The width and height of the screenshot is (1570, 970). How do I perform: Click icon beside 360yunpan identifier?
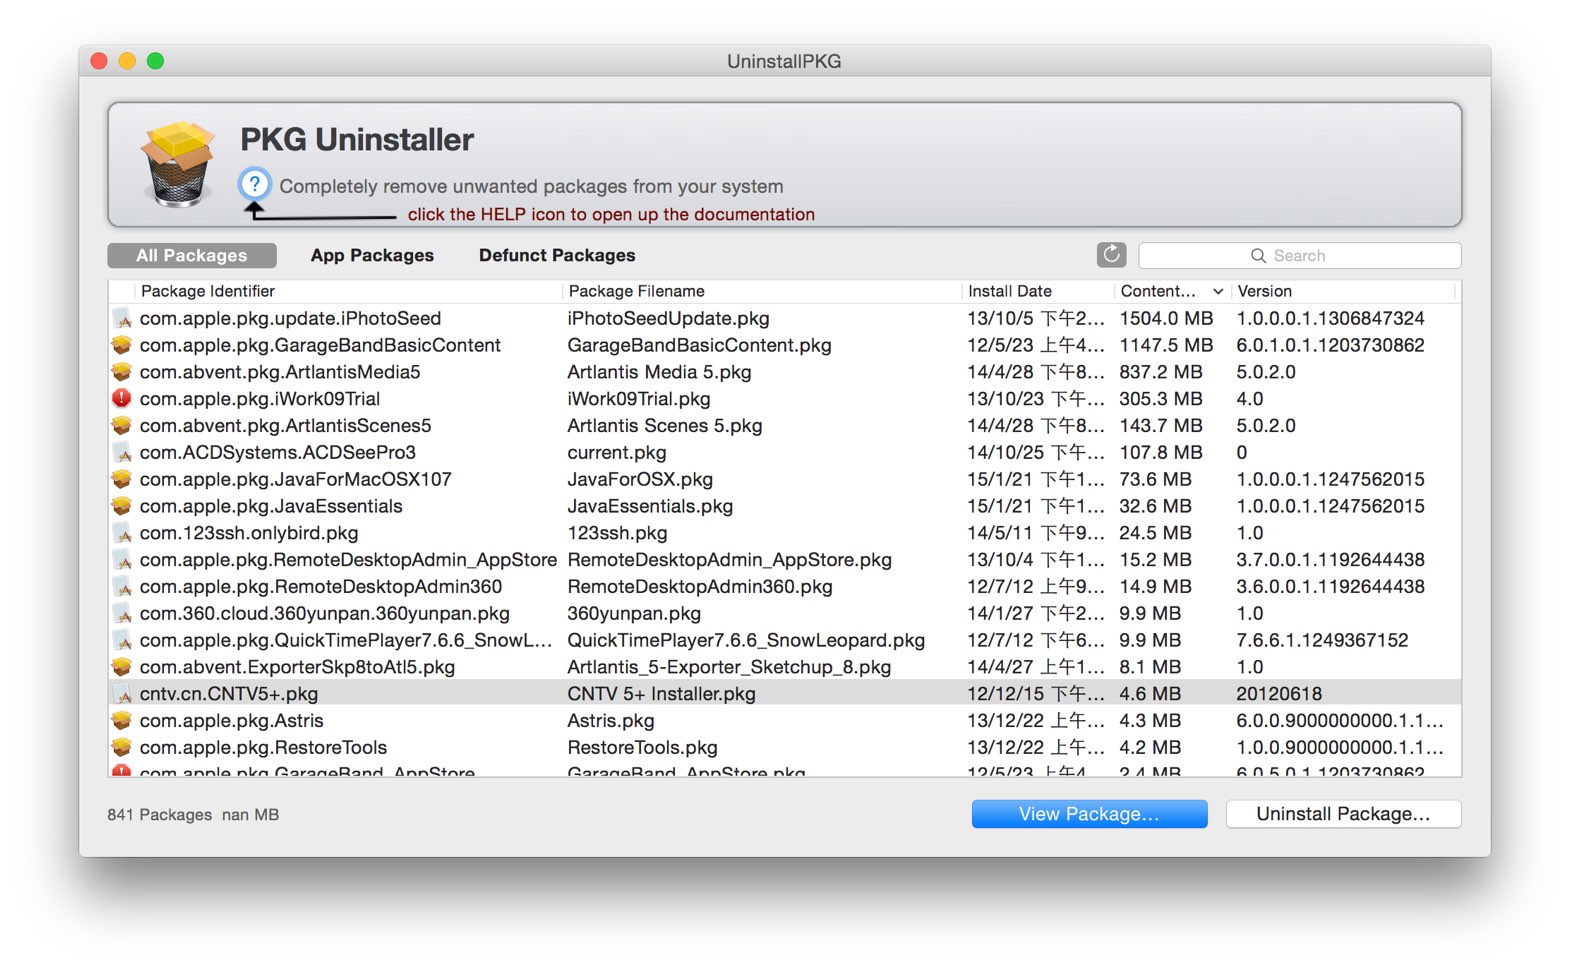pyautogui.click(x=122, y=614)
